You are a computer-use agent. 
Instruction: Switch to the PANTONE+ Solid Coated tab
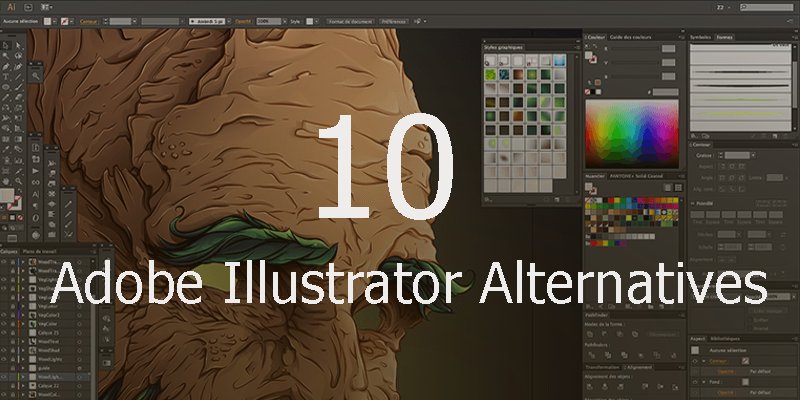point(637,176)
